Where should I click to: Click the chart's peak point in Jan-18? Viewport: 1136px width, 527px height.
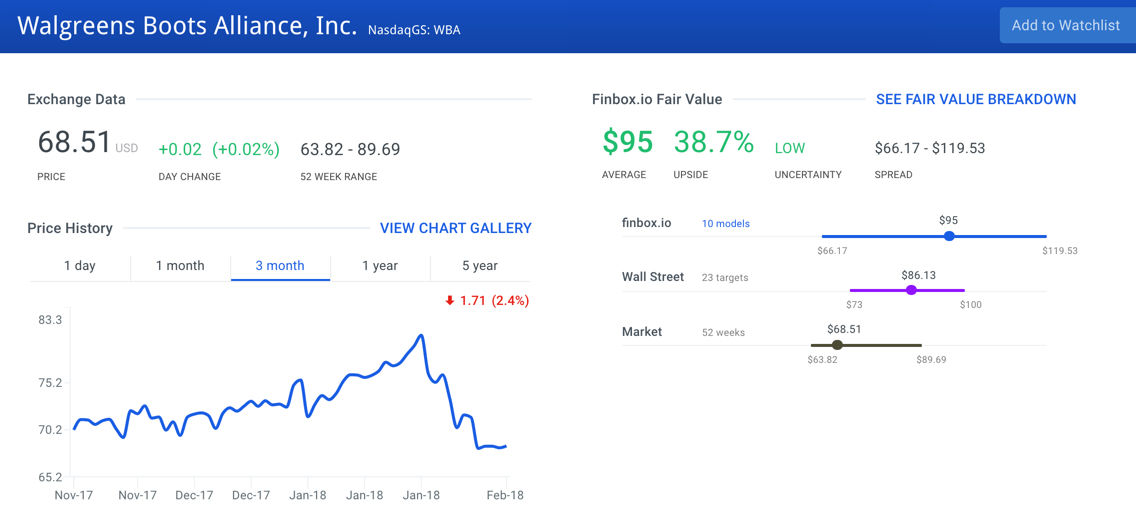point(422,336)
